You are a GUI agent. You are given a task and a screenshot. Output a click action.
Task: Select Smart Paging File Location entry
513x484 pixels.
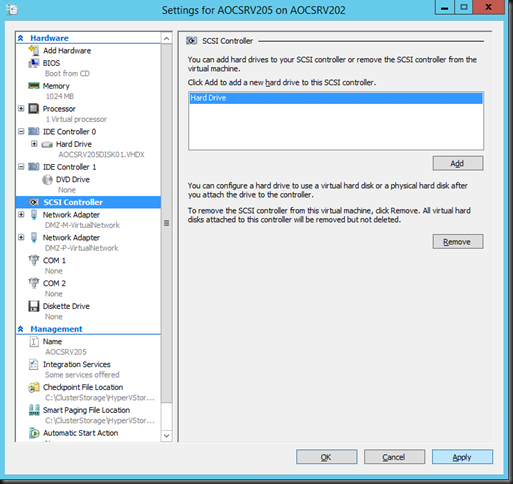tap(86, 410)
